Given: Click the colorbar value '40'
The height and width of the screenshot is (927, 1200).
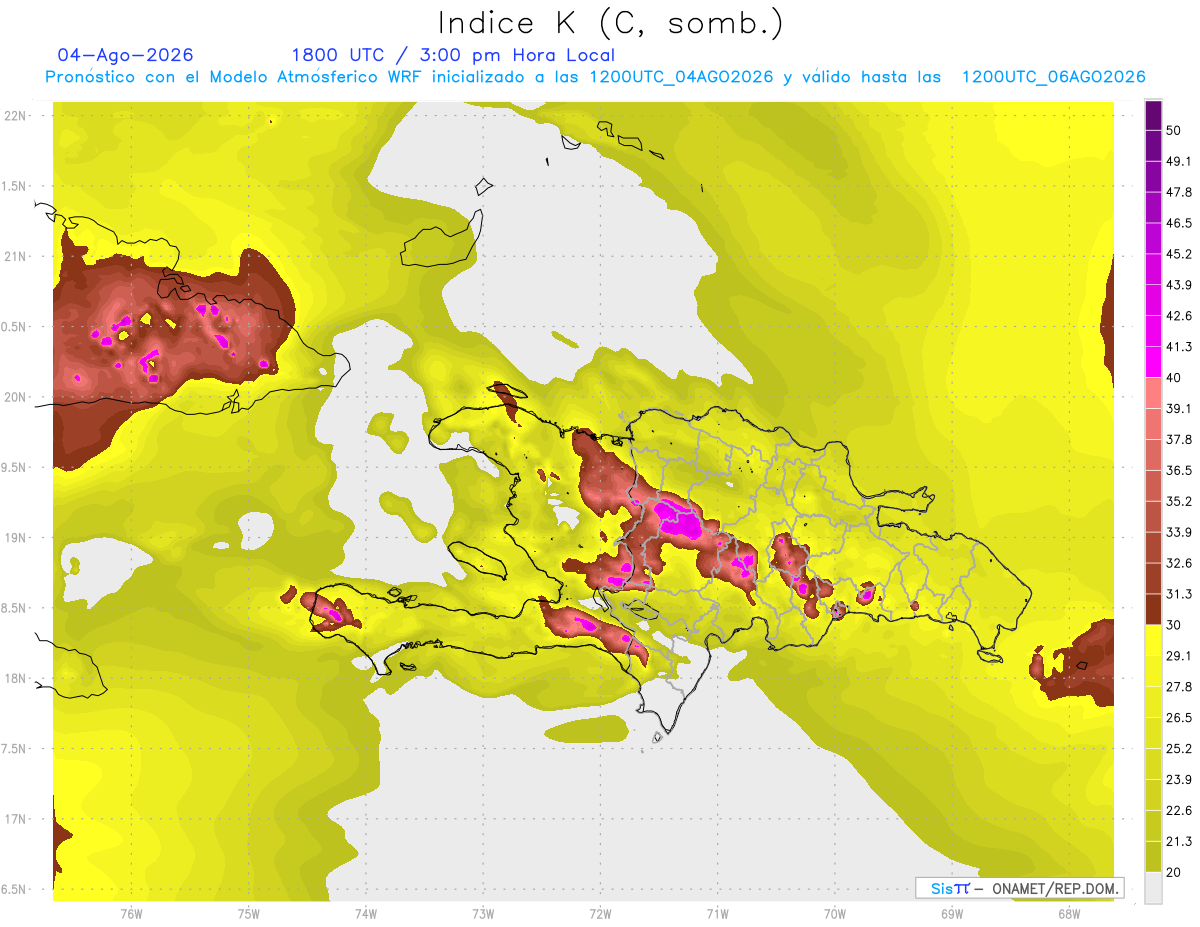Looking at the screenshot, I should (x=1176, y=377).
